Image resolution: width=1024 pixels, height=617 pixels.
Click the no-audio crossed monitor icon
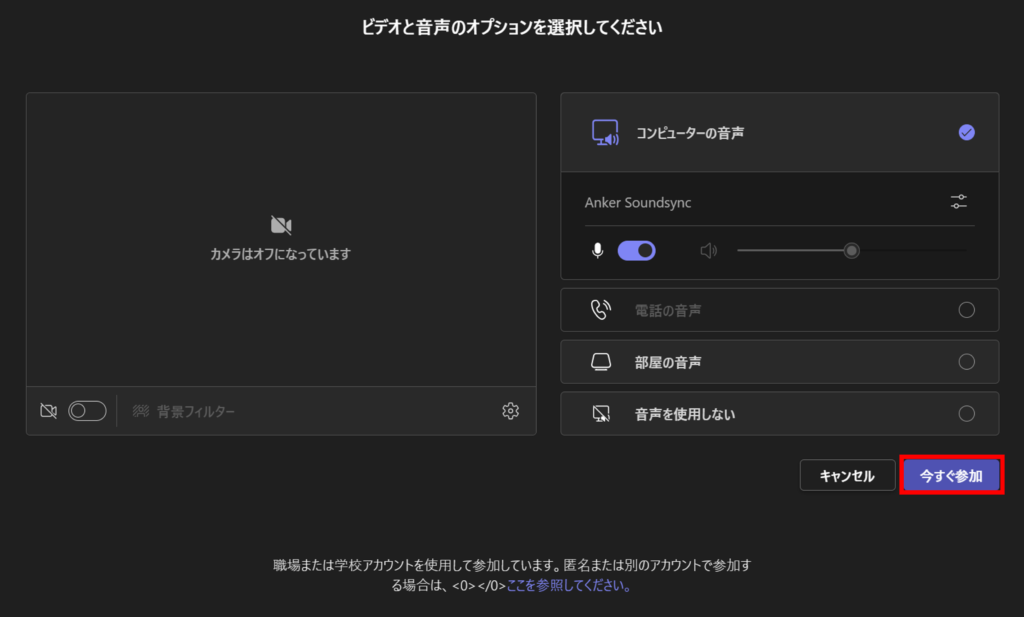(x=601, y=413)
